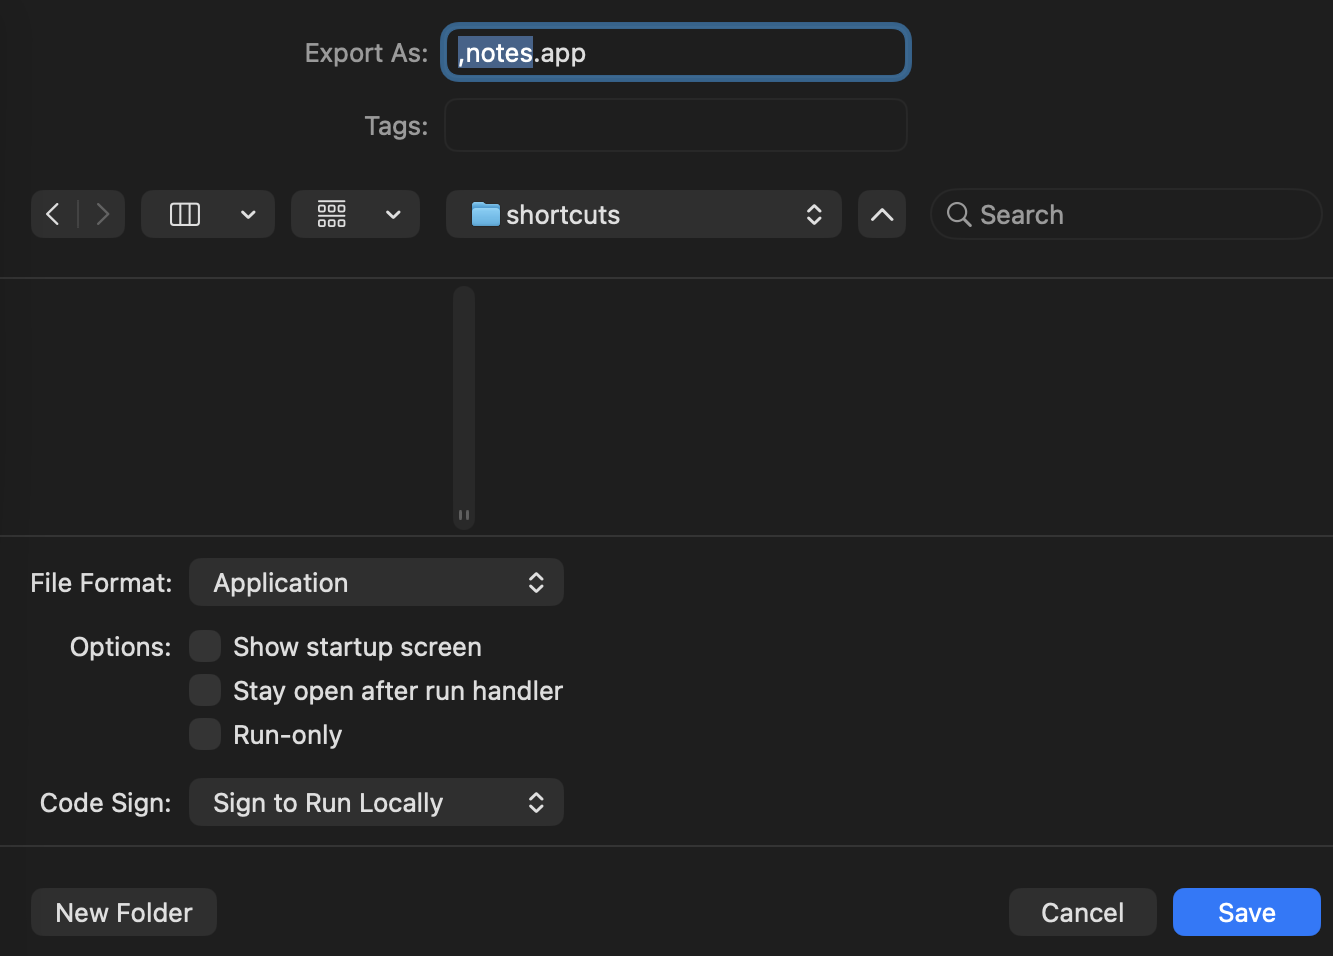Click the Save button

pos(1246,912)
